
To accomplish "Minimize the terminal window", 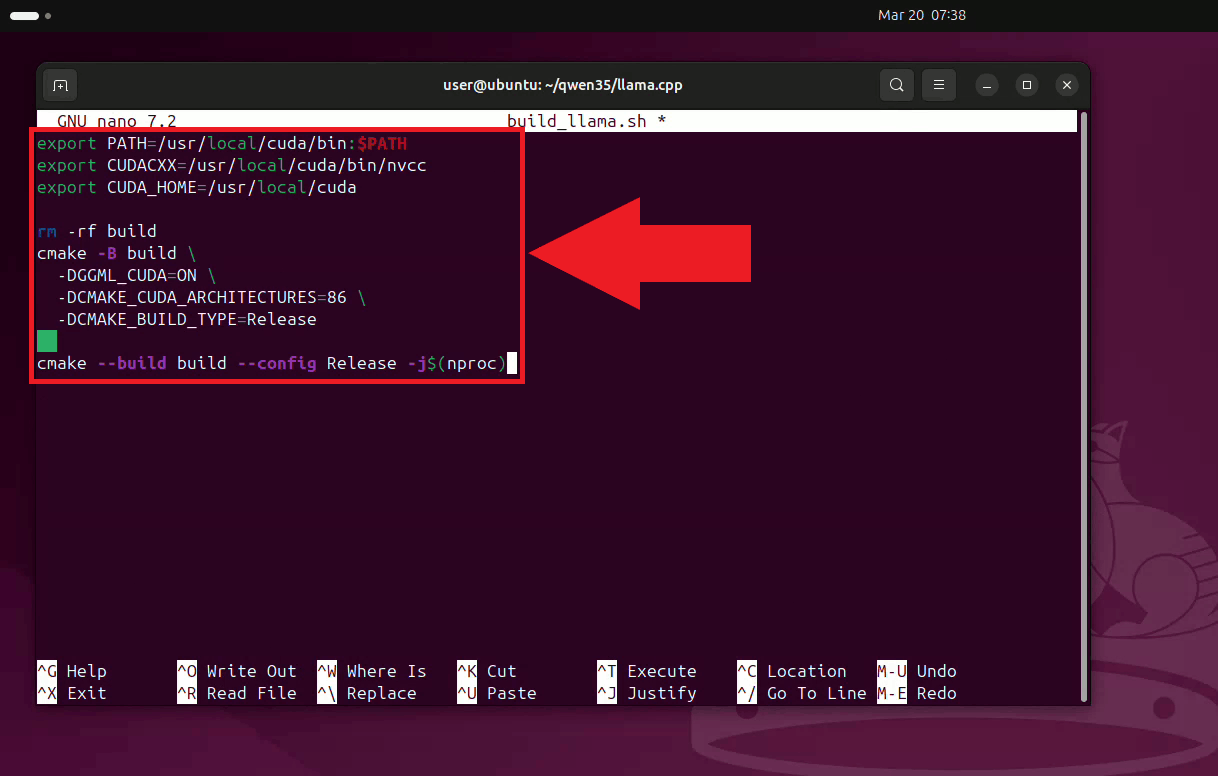I will (987, 85).
